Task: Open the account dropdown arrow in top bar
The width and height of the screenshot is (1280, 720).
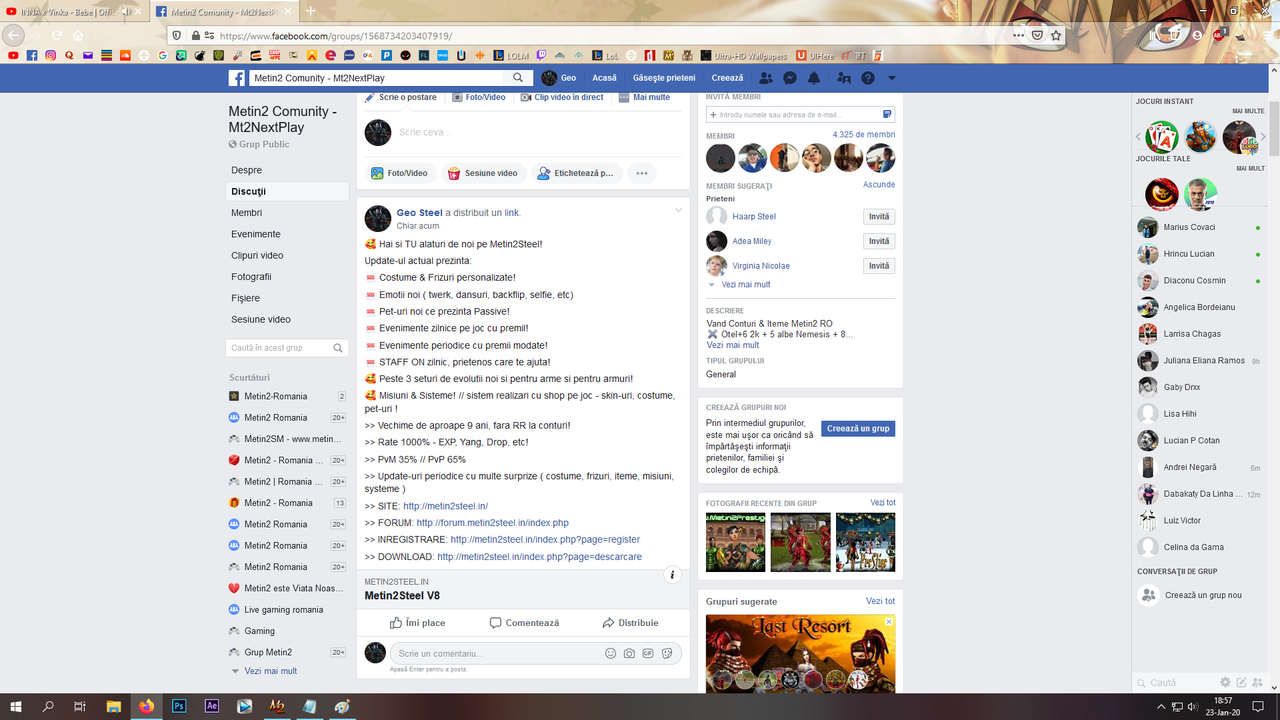Action: point(892,78)
